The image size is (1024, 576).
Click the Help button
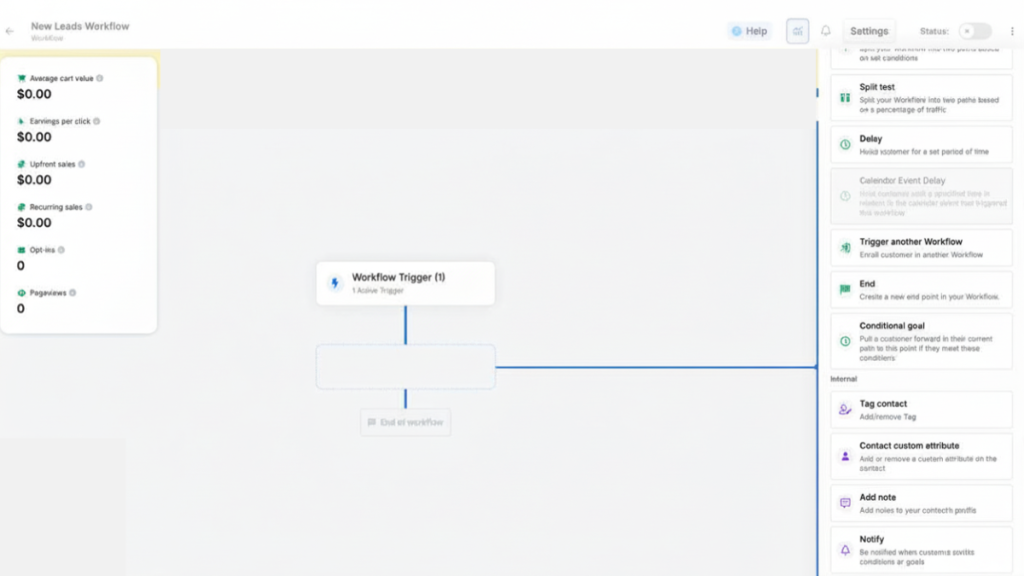pyautogui.click(x=749, y=31)
